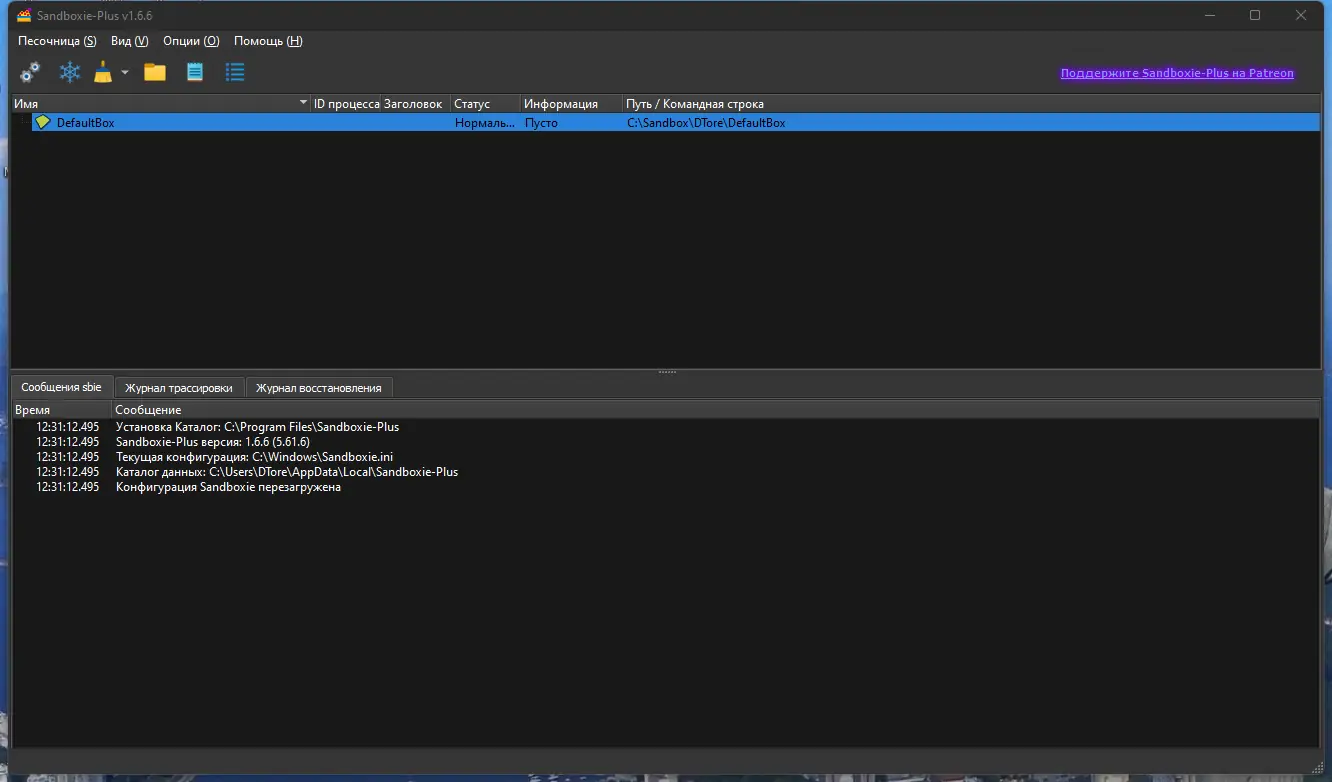Open the Опции menu
The height and width of the screenshot is (782, 1332).
191,41
